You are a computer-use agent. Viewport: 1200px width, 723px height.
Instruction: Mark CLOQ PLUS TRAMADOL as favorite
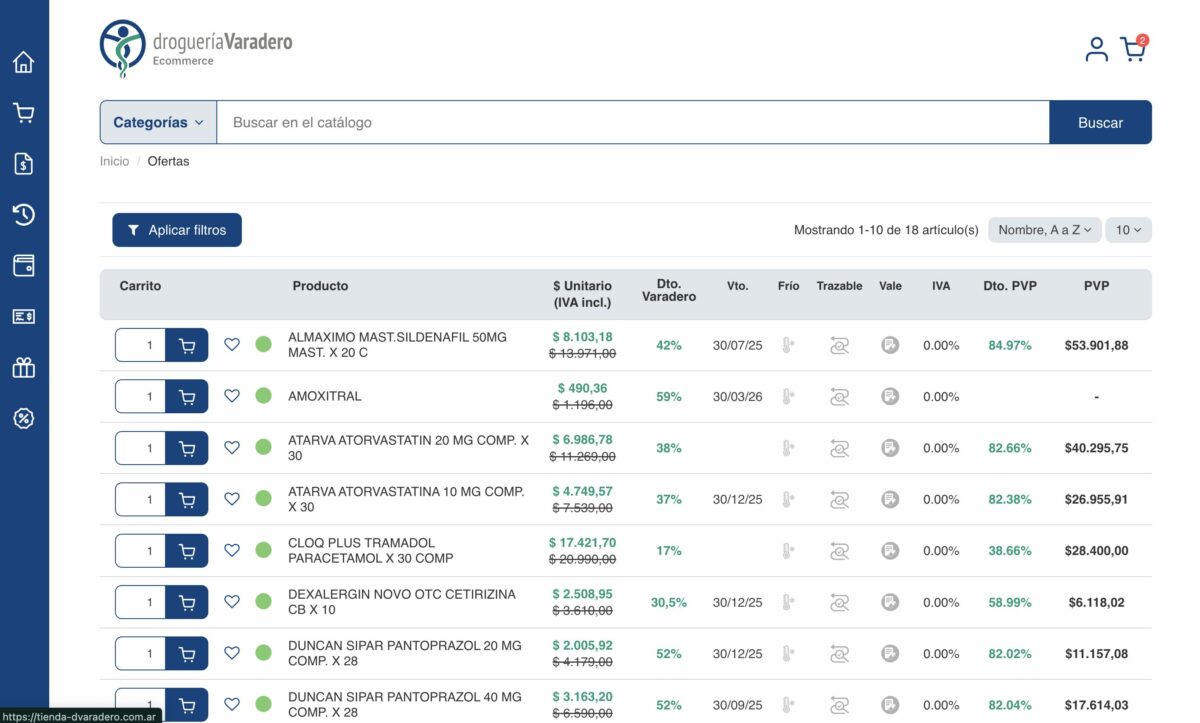coord(232,550)
